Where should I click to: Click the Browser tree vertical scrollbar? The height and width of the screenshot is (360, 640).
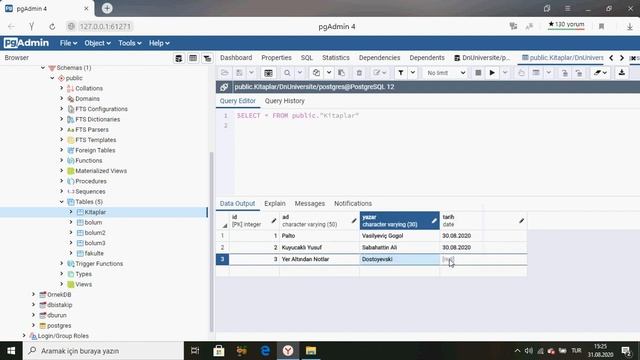(211, 242)
